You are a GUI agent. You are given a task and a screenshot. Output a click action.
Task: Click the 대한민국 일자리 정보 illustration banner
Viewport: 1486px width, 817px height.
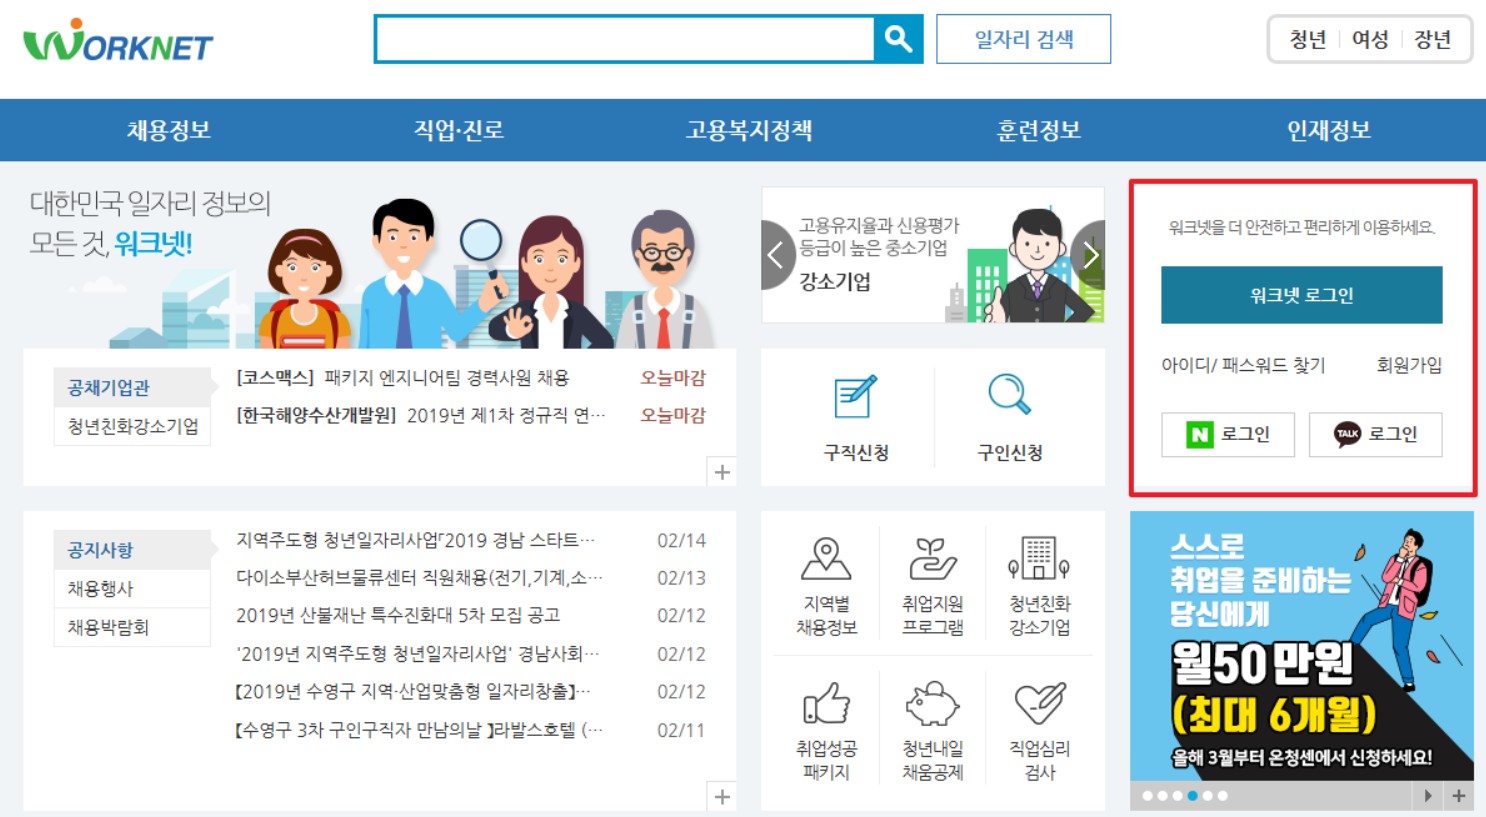[380, 267]
